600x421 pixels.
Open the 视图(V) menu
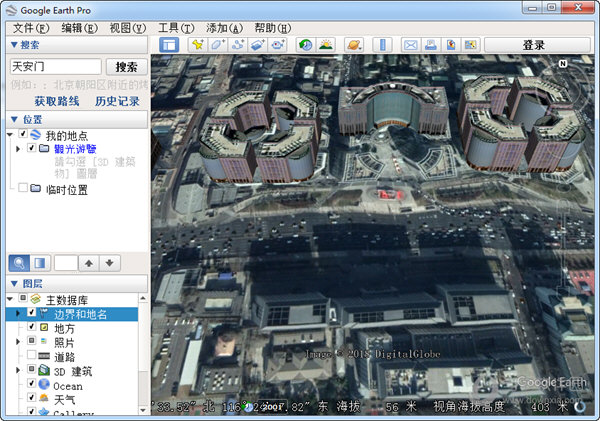click(x=128, y=28)
